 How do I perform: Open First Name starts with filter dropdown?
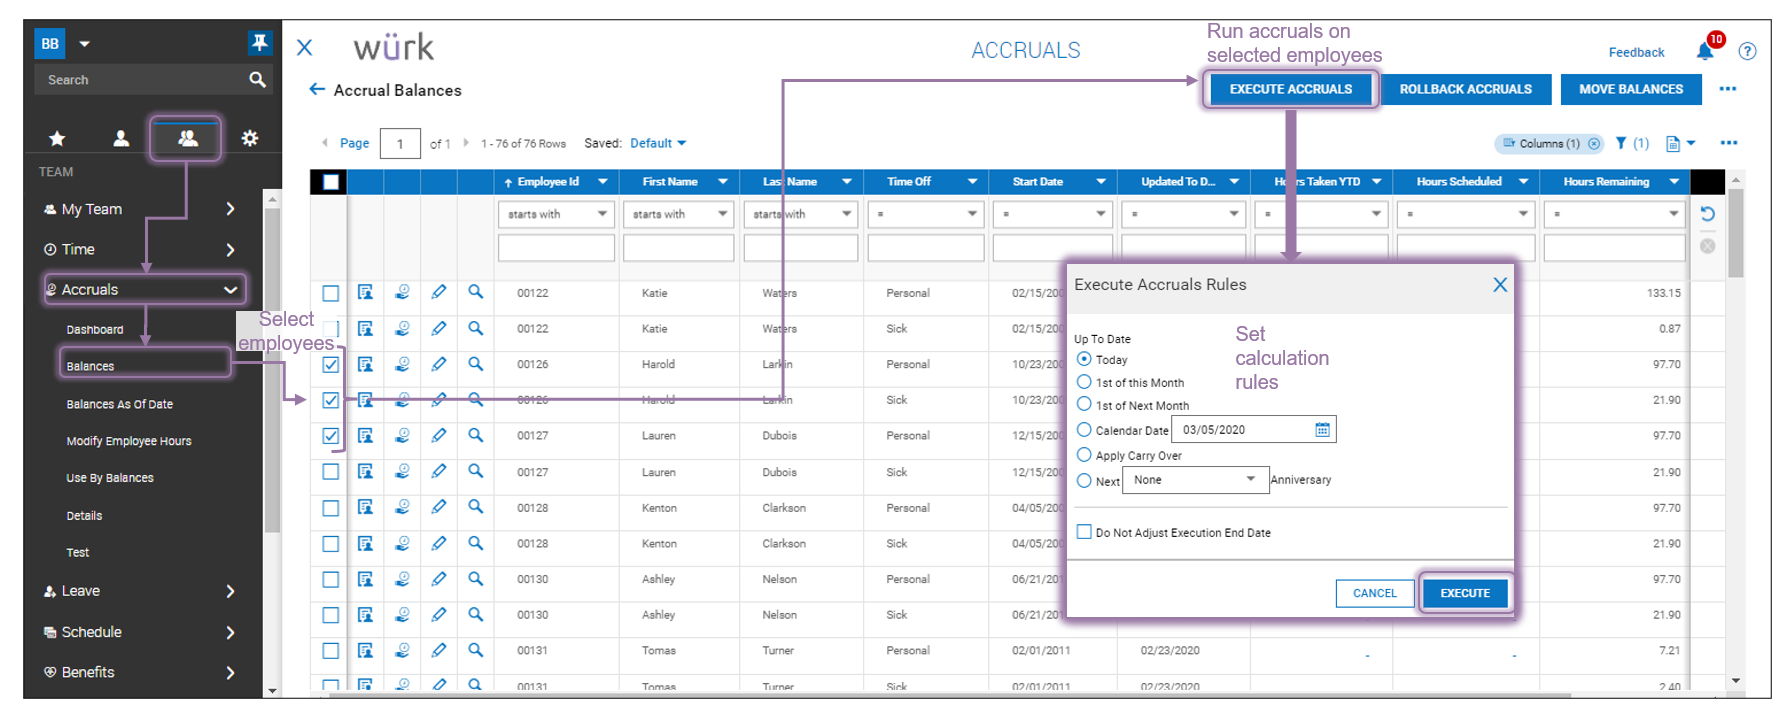click(678, 214)
